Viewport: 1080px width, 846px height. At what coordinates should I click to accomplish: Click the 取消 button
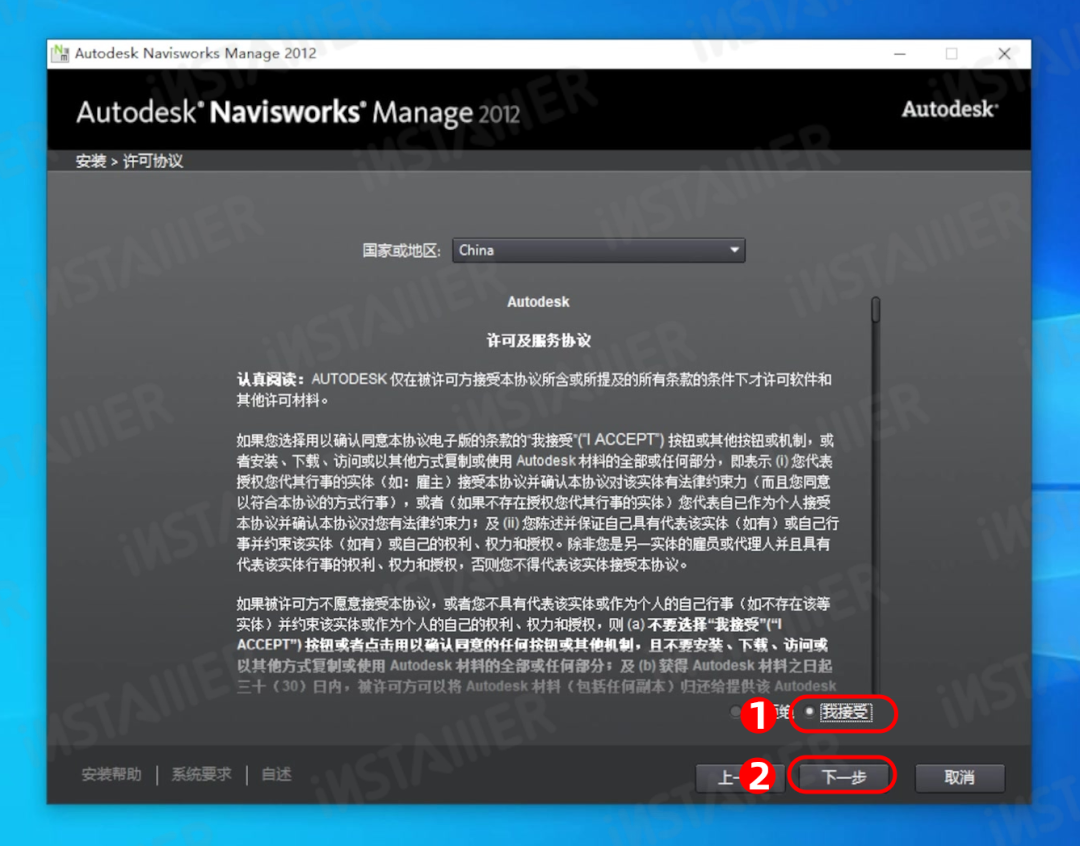point(959,777)
